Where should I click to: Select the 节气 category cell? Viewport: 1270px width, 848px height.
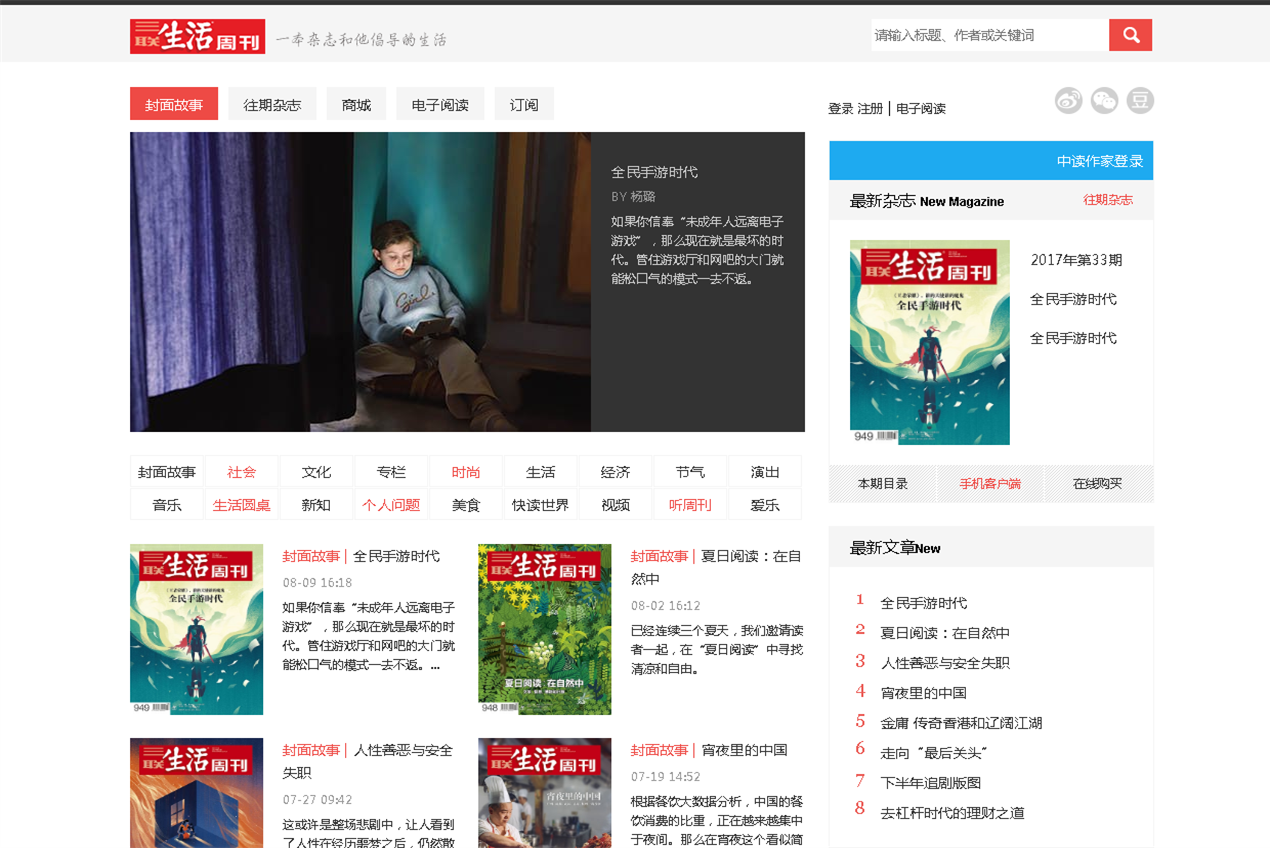pyautogui.click(x=690, y=472)
